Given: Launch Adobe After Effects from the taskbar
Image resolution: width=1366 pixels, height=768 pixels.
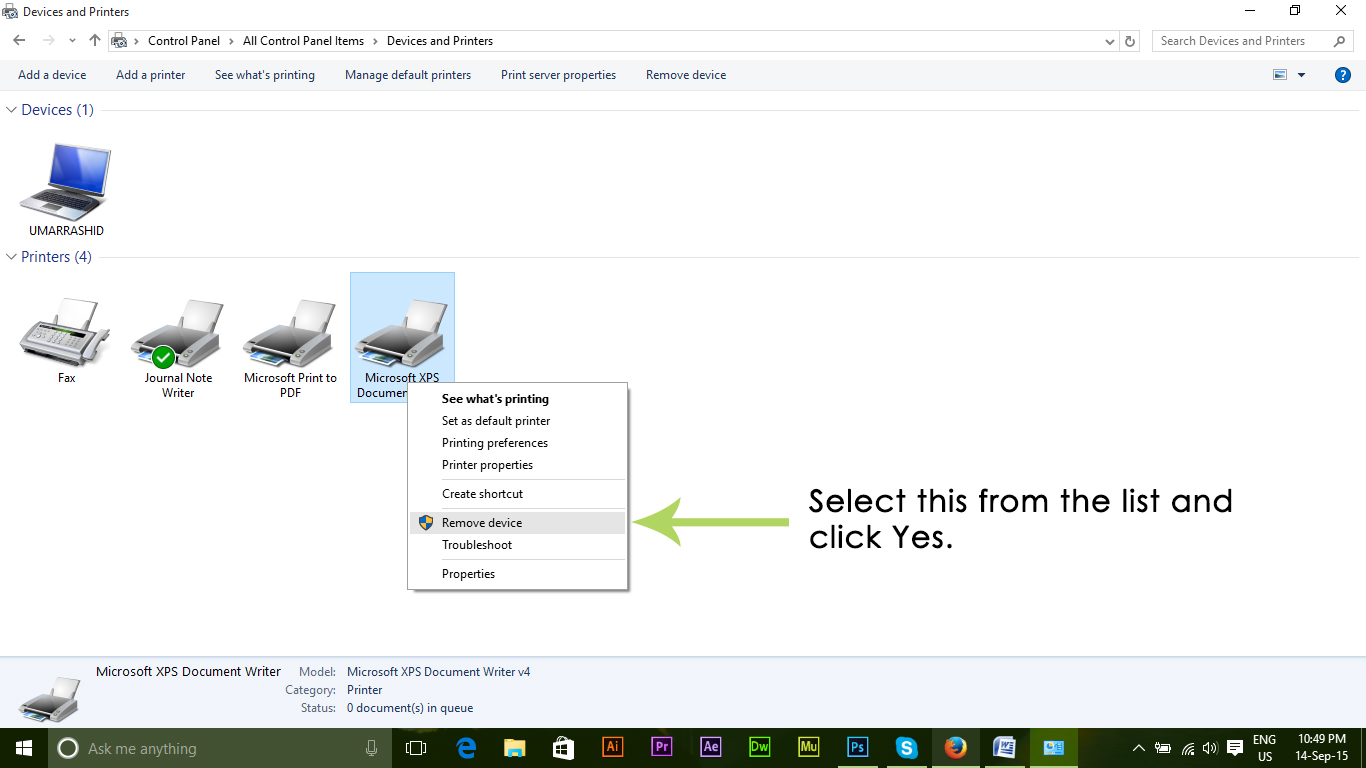Looking at the screenshot, I should click(x=711, y=748).
